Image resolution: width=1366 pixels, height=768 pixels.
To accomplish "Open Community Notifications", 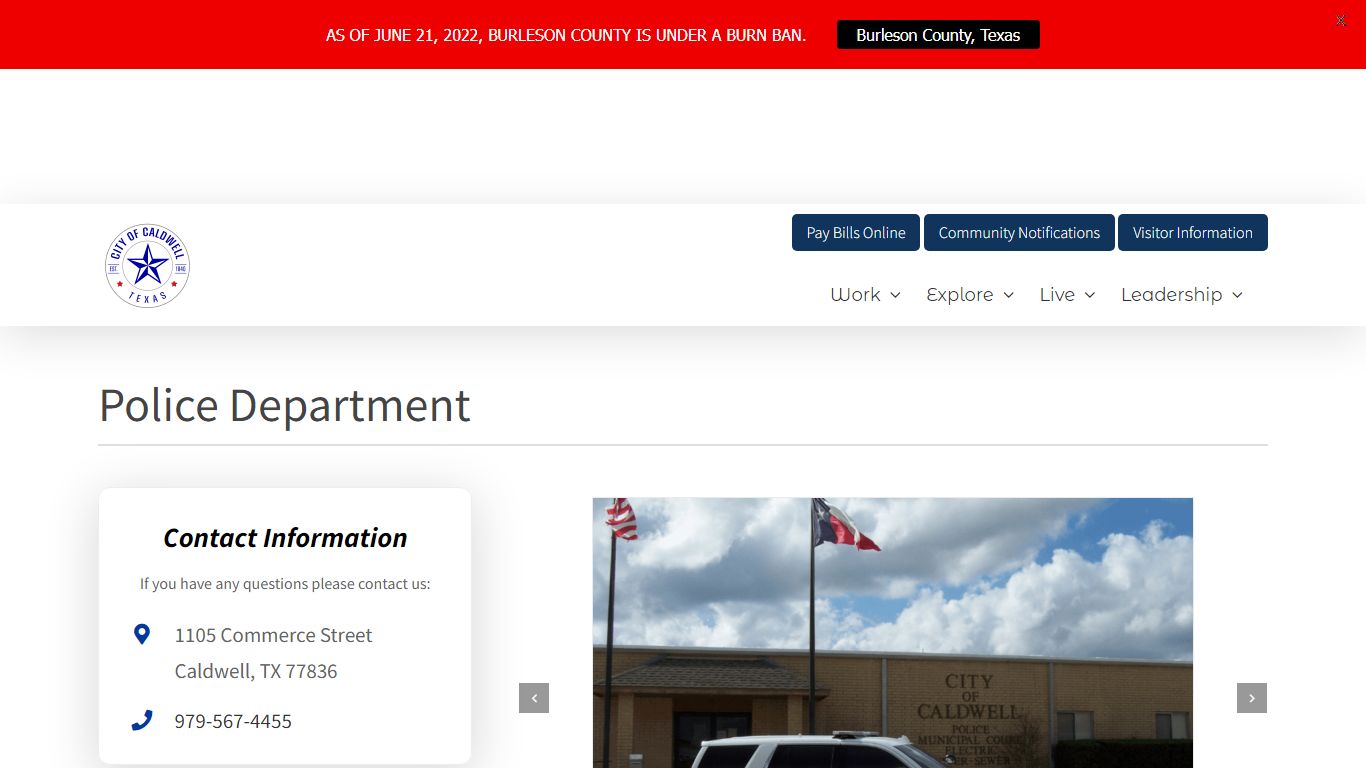I will click(x=1019, y=232).
